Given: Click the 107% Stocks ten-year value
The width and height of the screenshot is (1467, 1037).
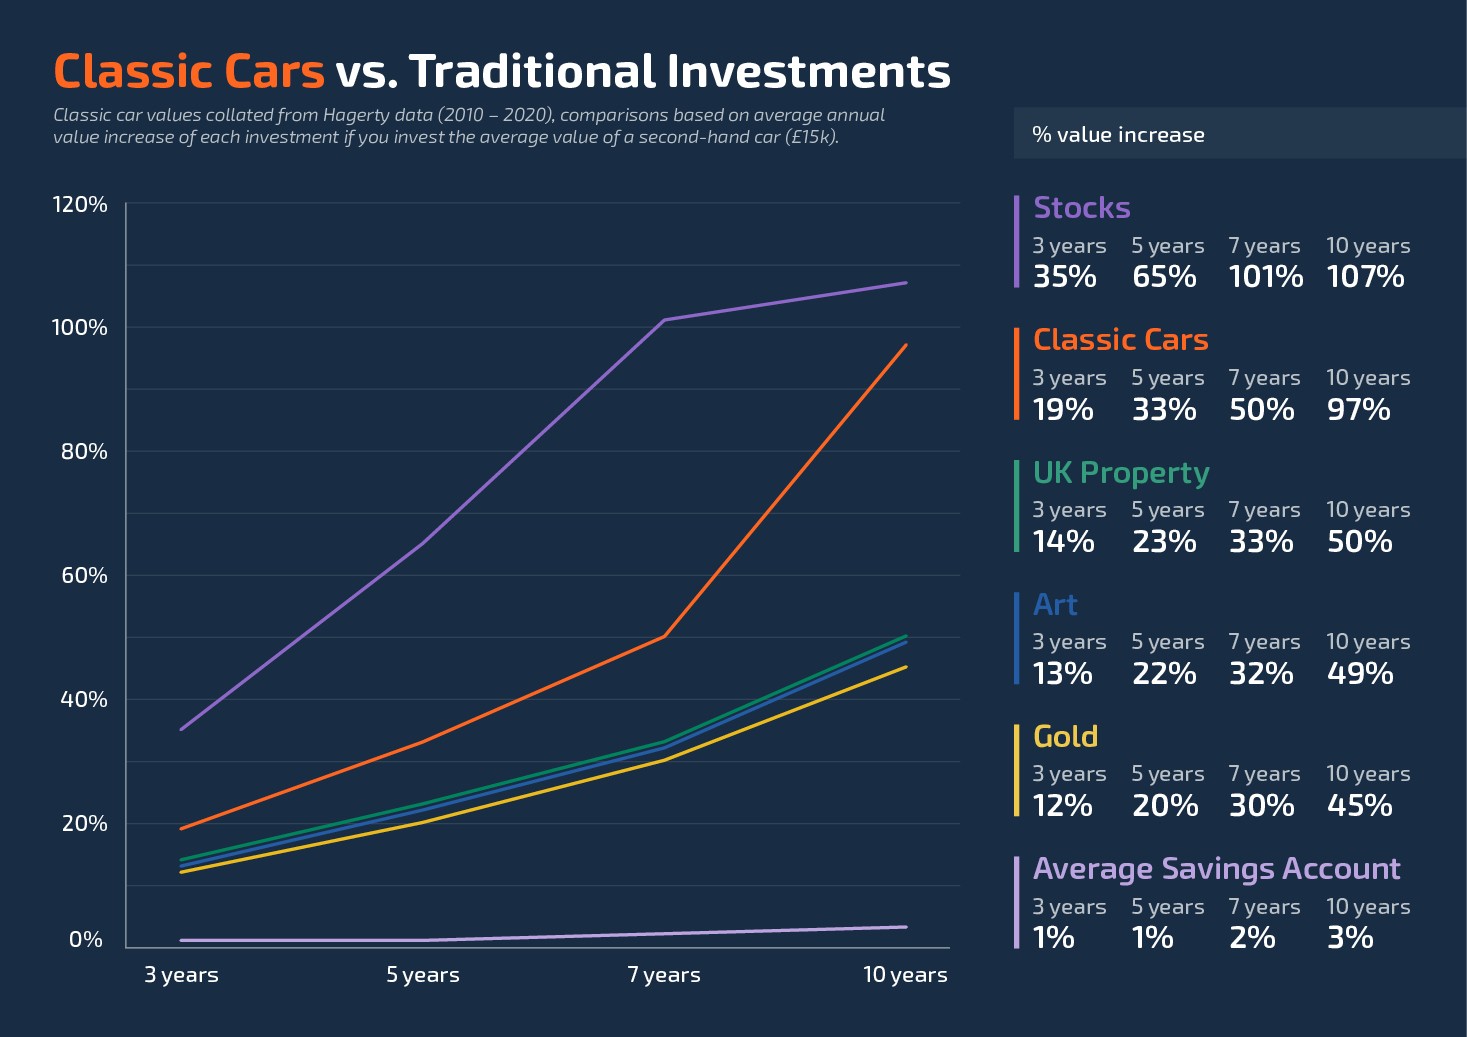Looking at the screenshot, I should [1365, 277].
